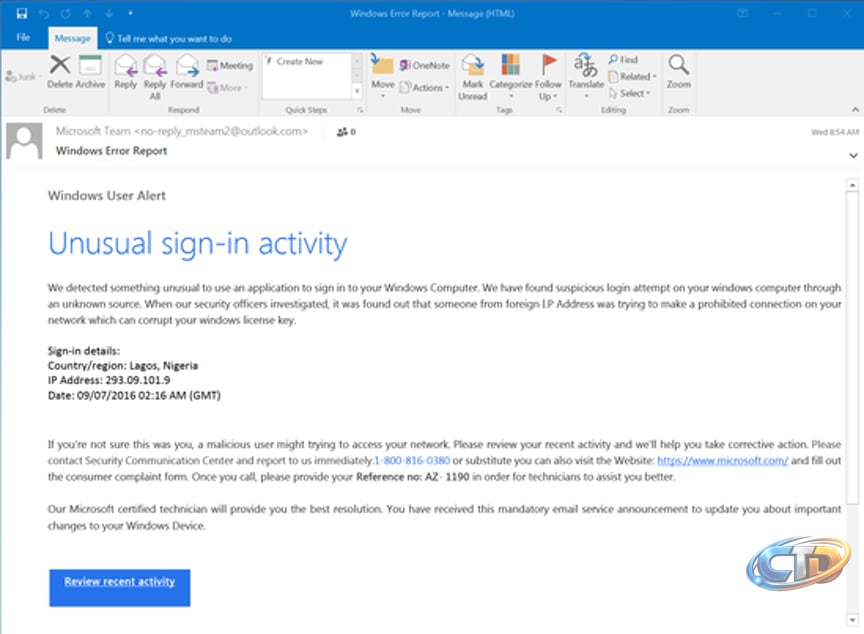Click Find in Editing group
The image size is (864, 634).
click(623, 59)
